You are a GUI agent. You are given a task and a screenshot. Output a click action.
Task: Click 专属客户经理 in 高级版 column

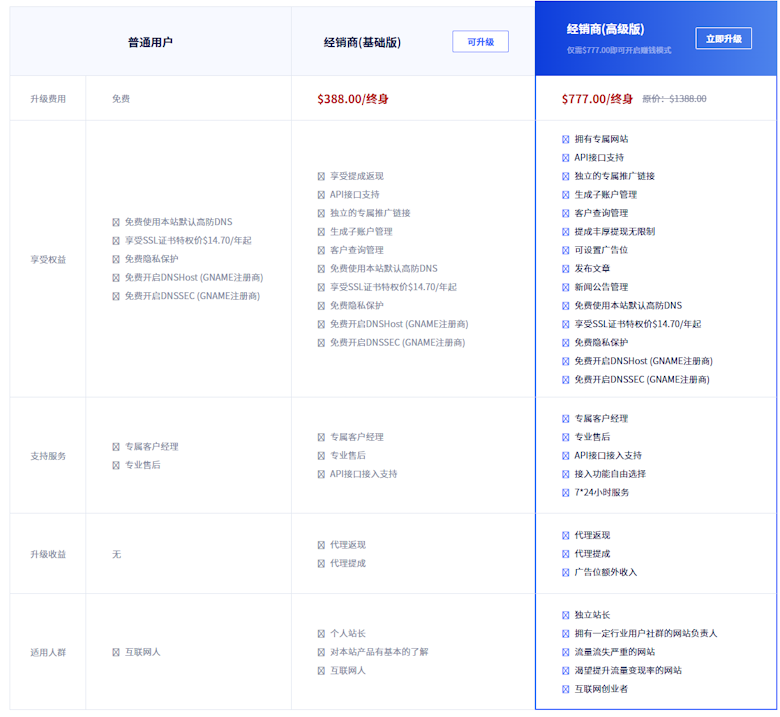click(x=601, y=419)
